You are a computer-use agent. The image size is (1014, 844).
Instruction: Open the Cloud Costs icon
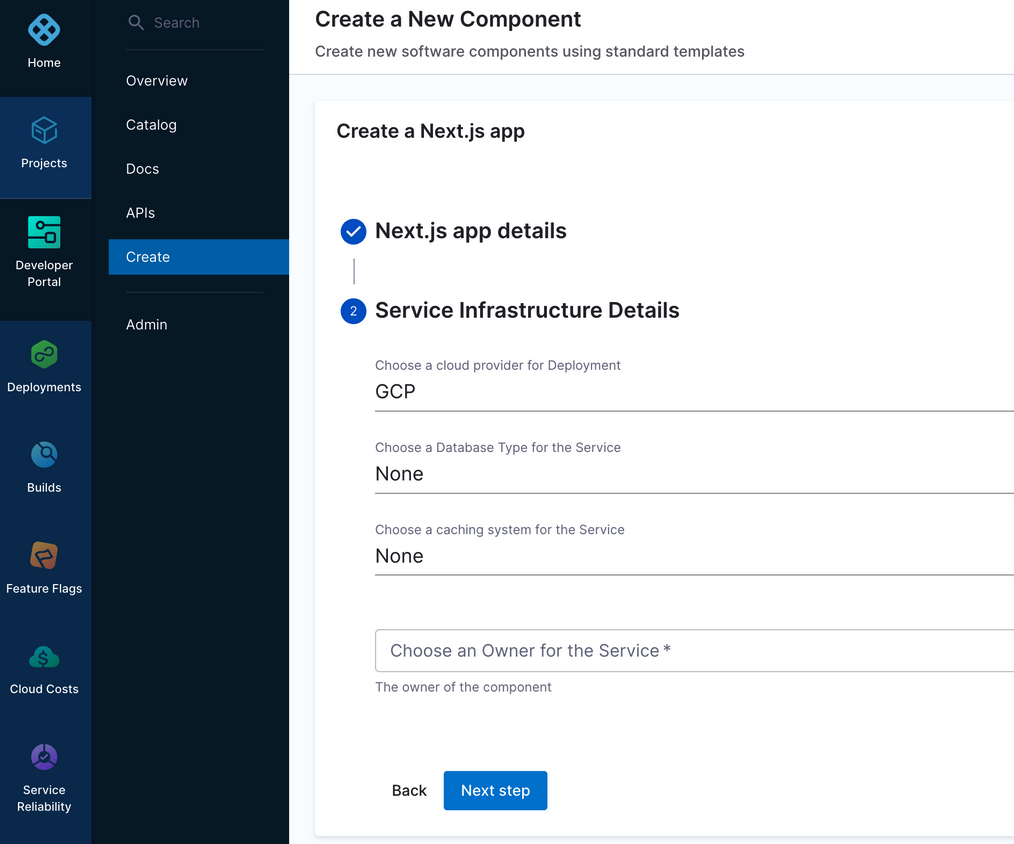click(x=44, y=656)
